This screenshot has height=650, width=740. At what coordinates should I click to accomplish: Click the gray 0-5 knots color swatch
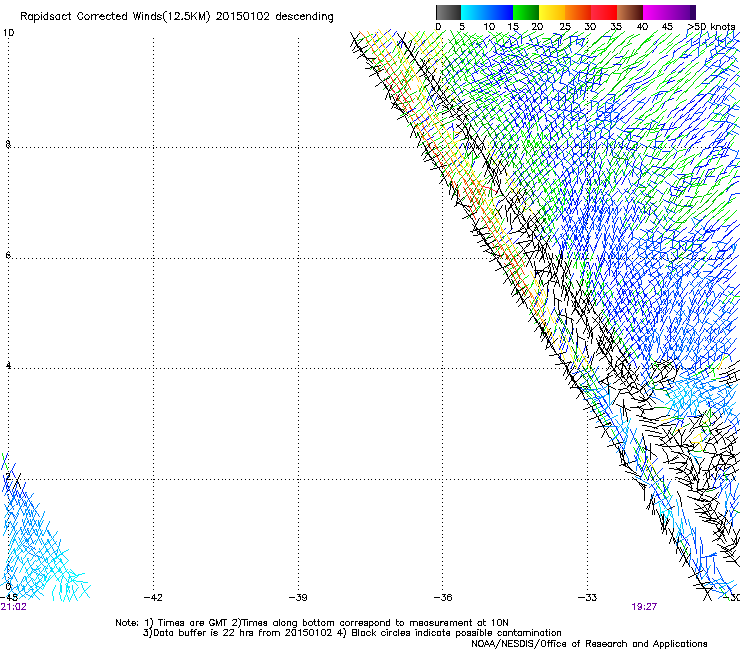pos(448,12)
